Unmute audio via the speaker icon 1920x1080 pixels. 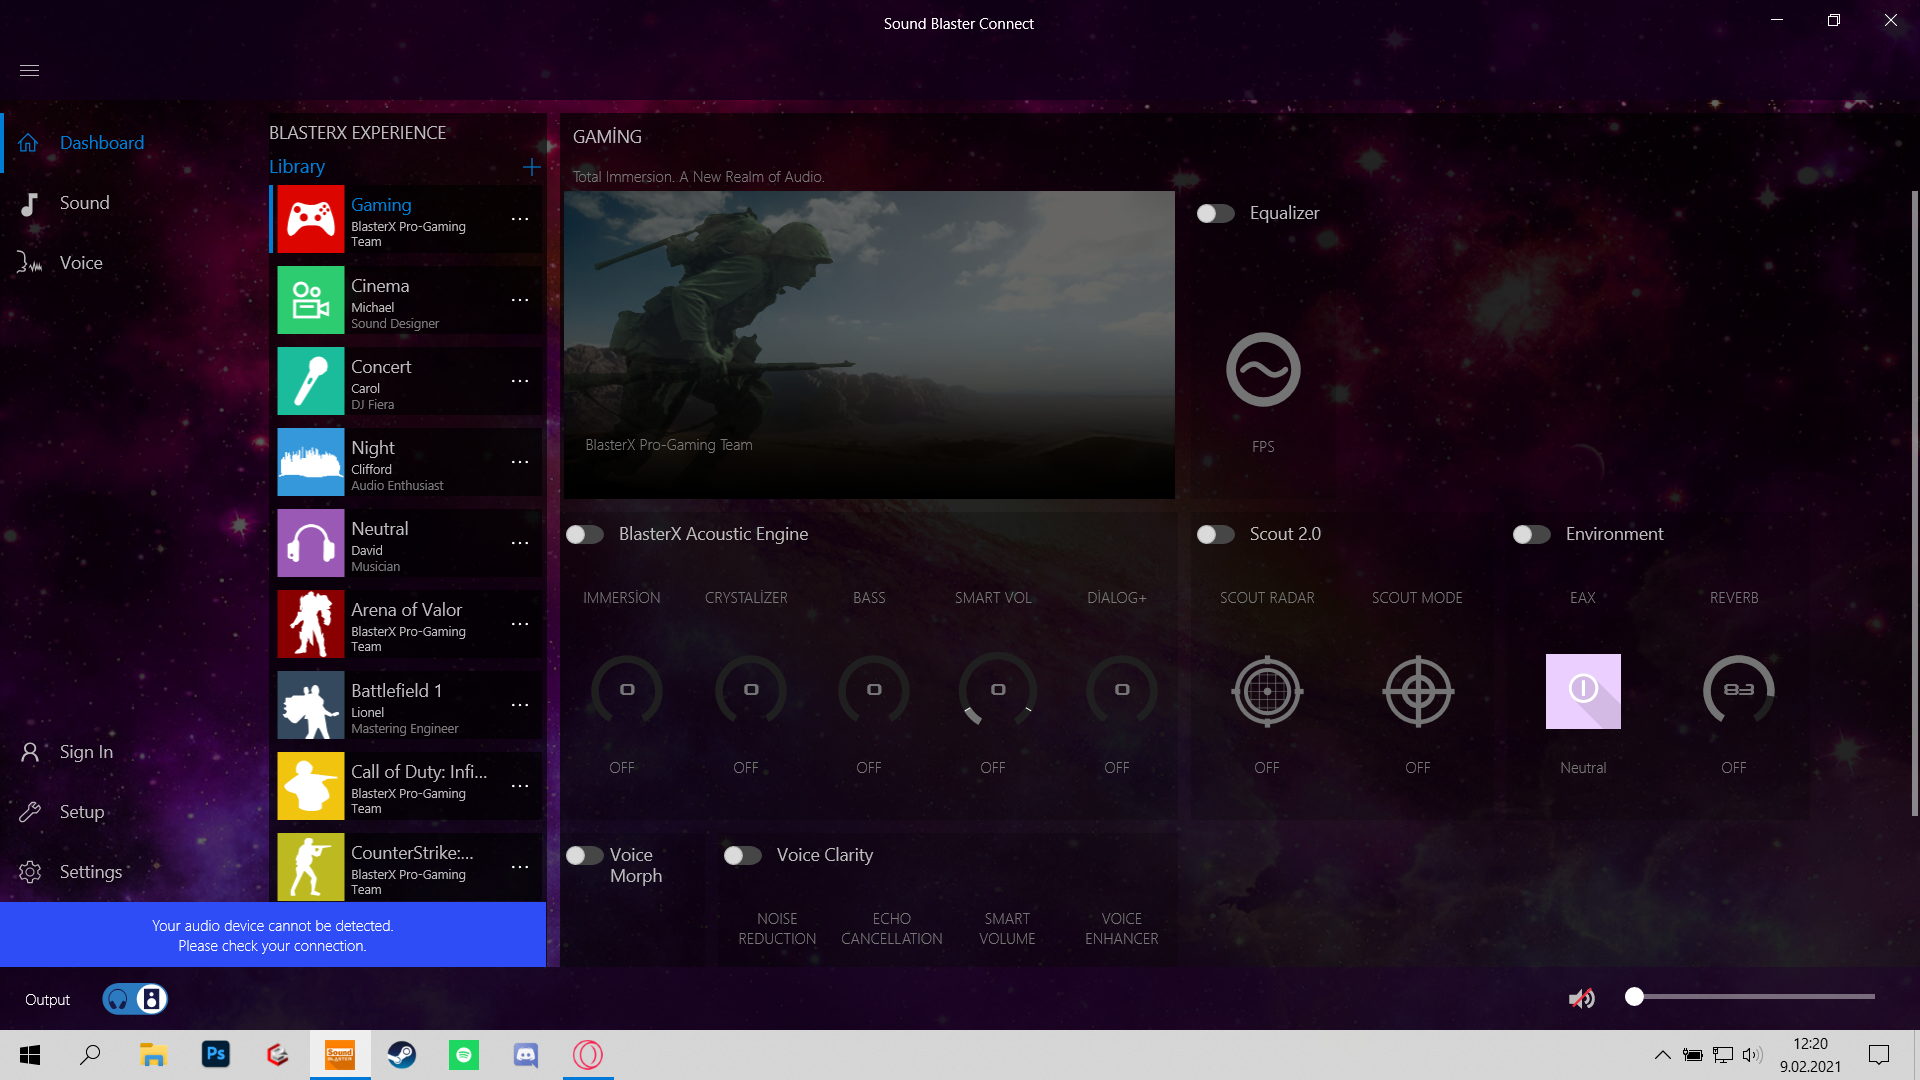pyautogui.click(x=1581, y=998)
